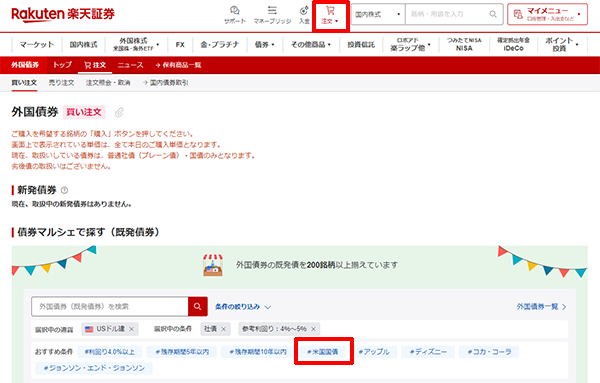Focus the 外国債券（既発債券）を検索 field
Viewport: 600px width, 383px height.
pyautogui.click(x=110, y=306)
